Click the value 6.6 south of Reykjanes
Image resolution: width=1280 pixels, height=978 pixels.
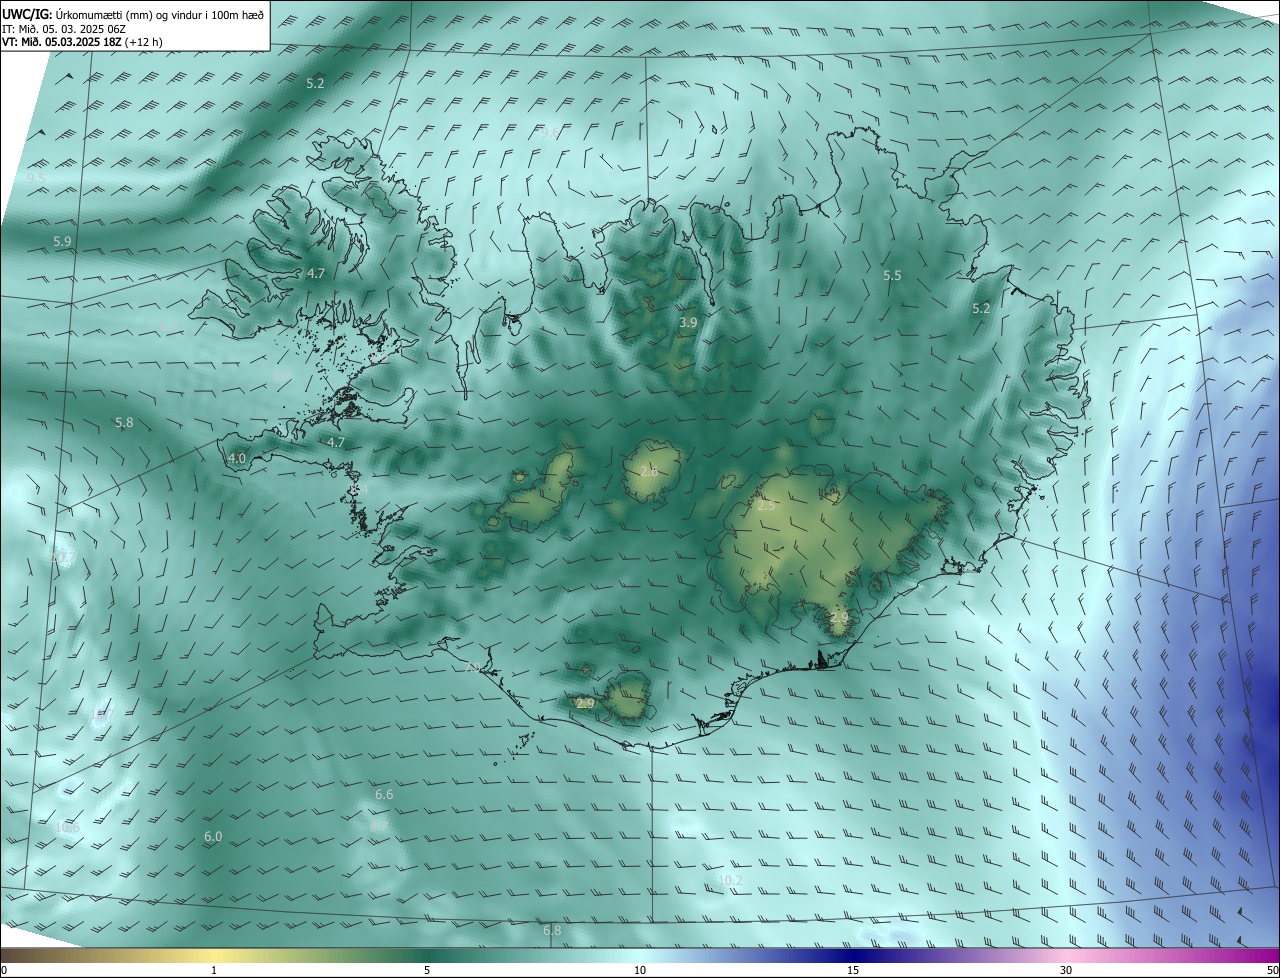pyautogui.click(x=384, y=795)
